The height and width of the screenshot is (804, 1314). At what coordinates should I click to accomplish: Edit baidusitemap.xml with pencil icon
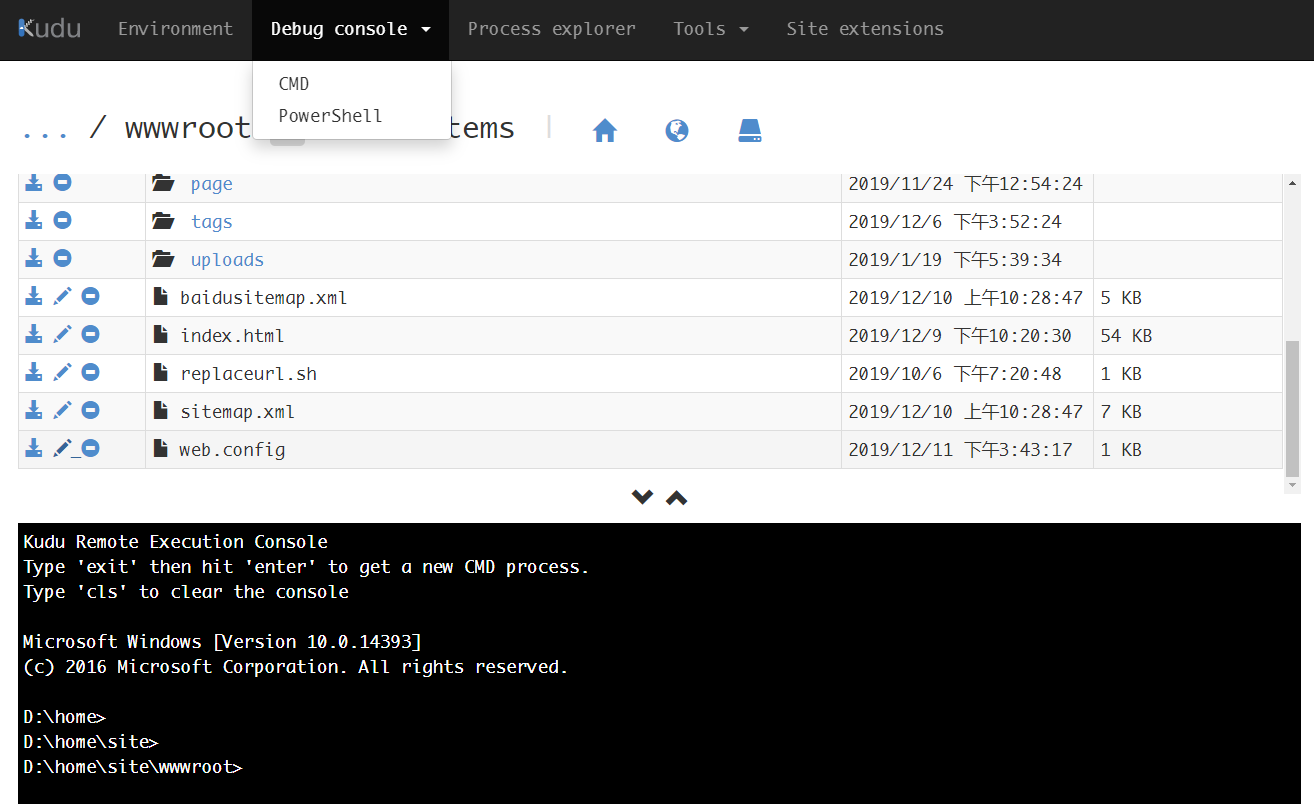[x=62, y=296]
